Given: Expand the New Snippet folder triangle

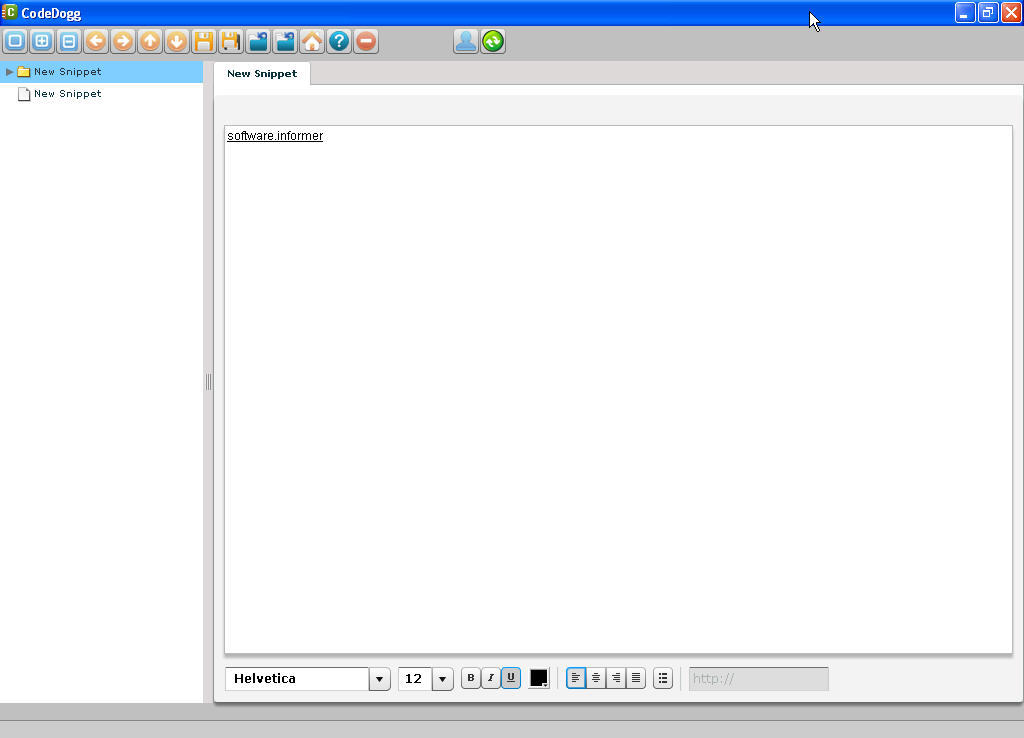Looking at the screenshot, I should (9, 72).
